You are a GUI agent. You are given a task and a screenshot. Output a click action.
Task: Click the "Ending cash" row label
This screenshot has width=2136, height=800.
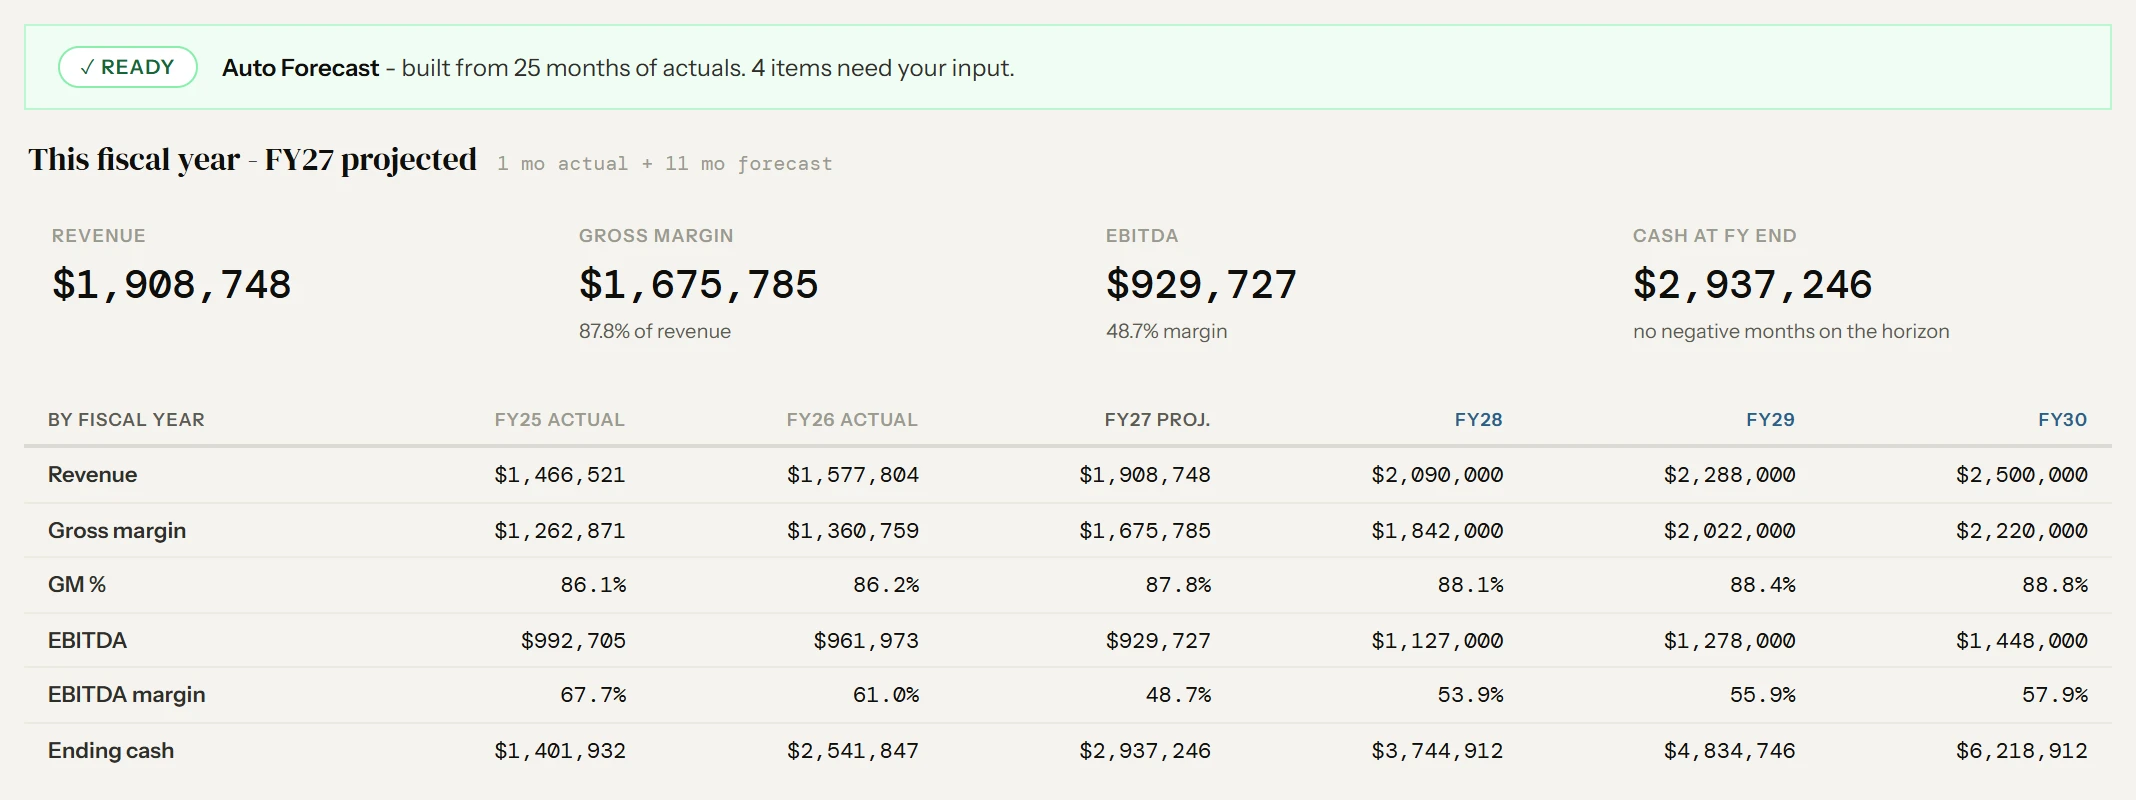coord(111,750)
